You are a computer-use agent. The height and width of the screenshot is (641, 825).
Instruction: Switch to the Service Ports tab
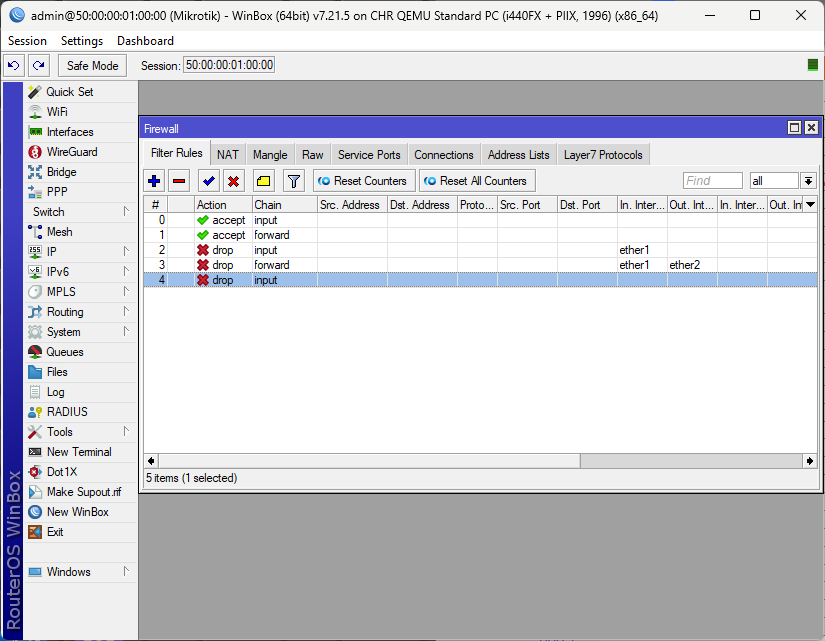pyautogui.click(x=369, y=155)
